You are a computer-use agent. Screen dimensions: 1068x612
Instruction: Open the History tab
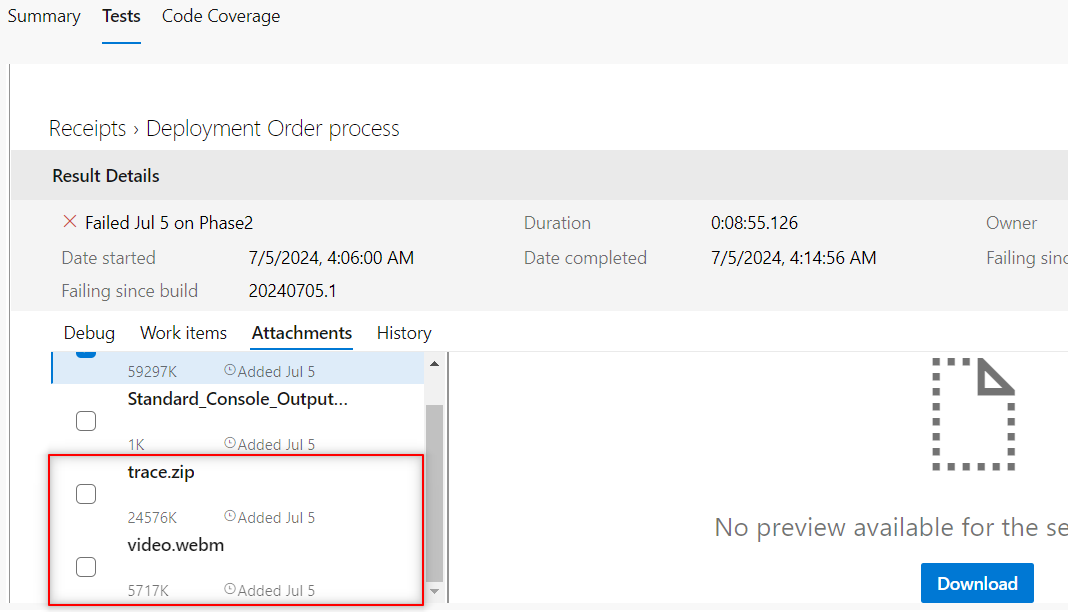pos(404,333)
